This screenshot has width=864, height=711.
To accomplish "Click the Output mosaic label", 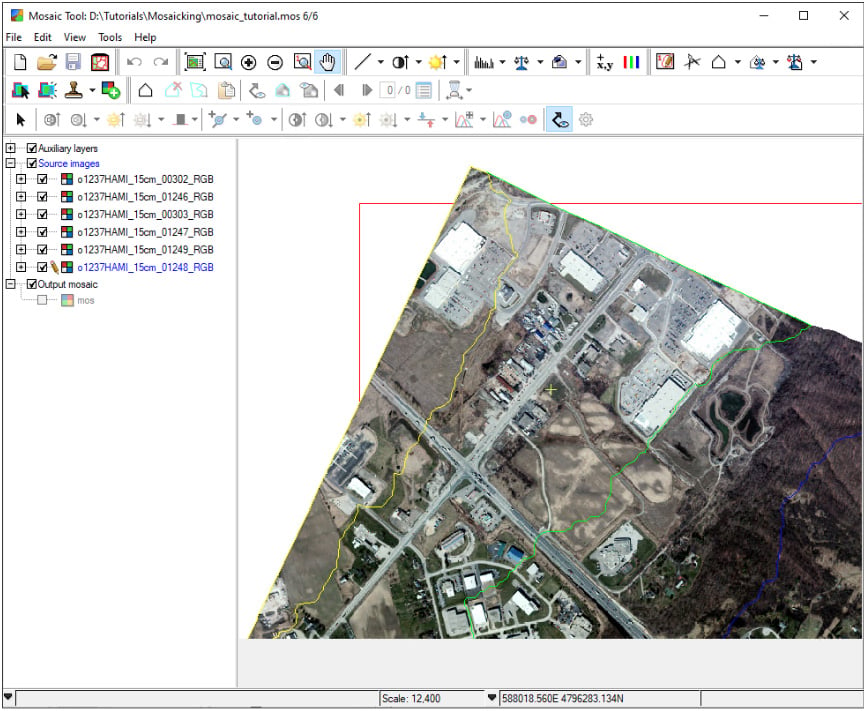I will tap(67, 284).
